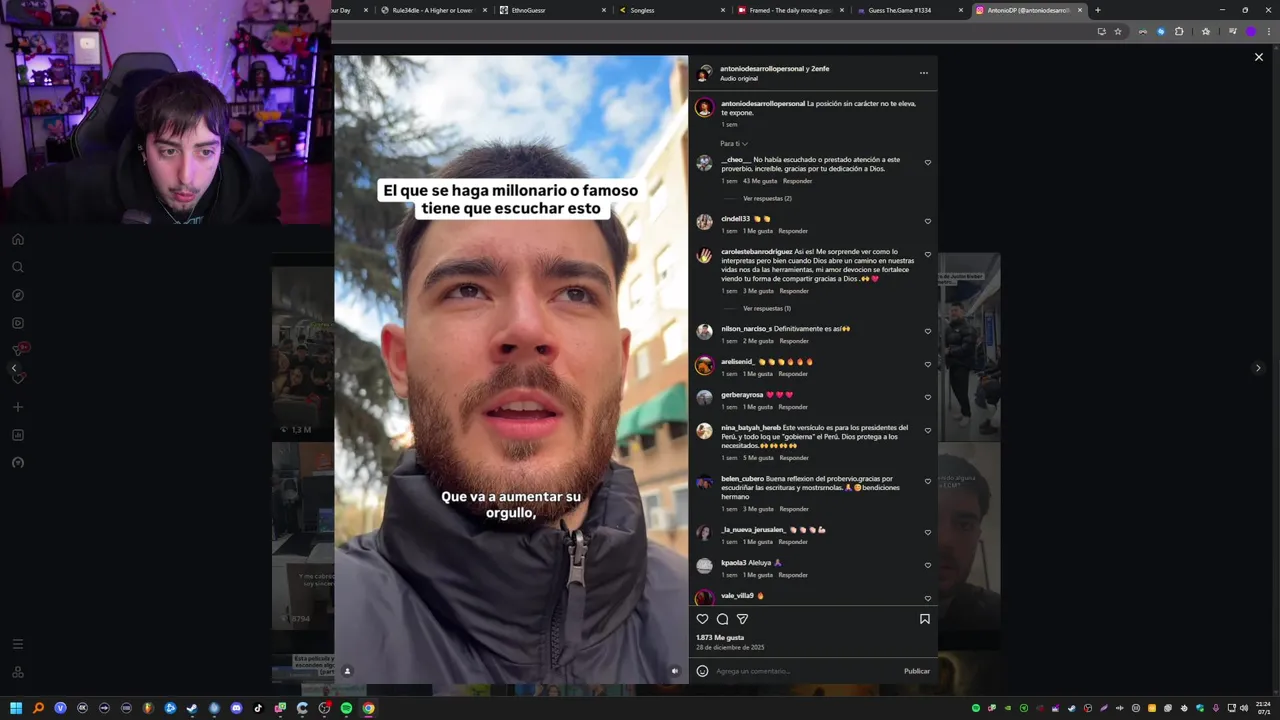This screenshot has width=1280, height=720.
Task: Open the antoniodesarrollopersonal profile link in header
Action: pyautogui.click(x=762, y=69)
